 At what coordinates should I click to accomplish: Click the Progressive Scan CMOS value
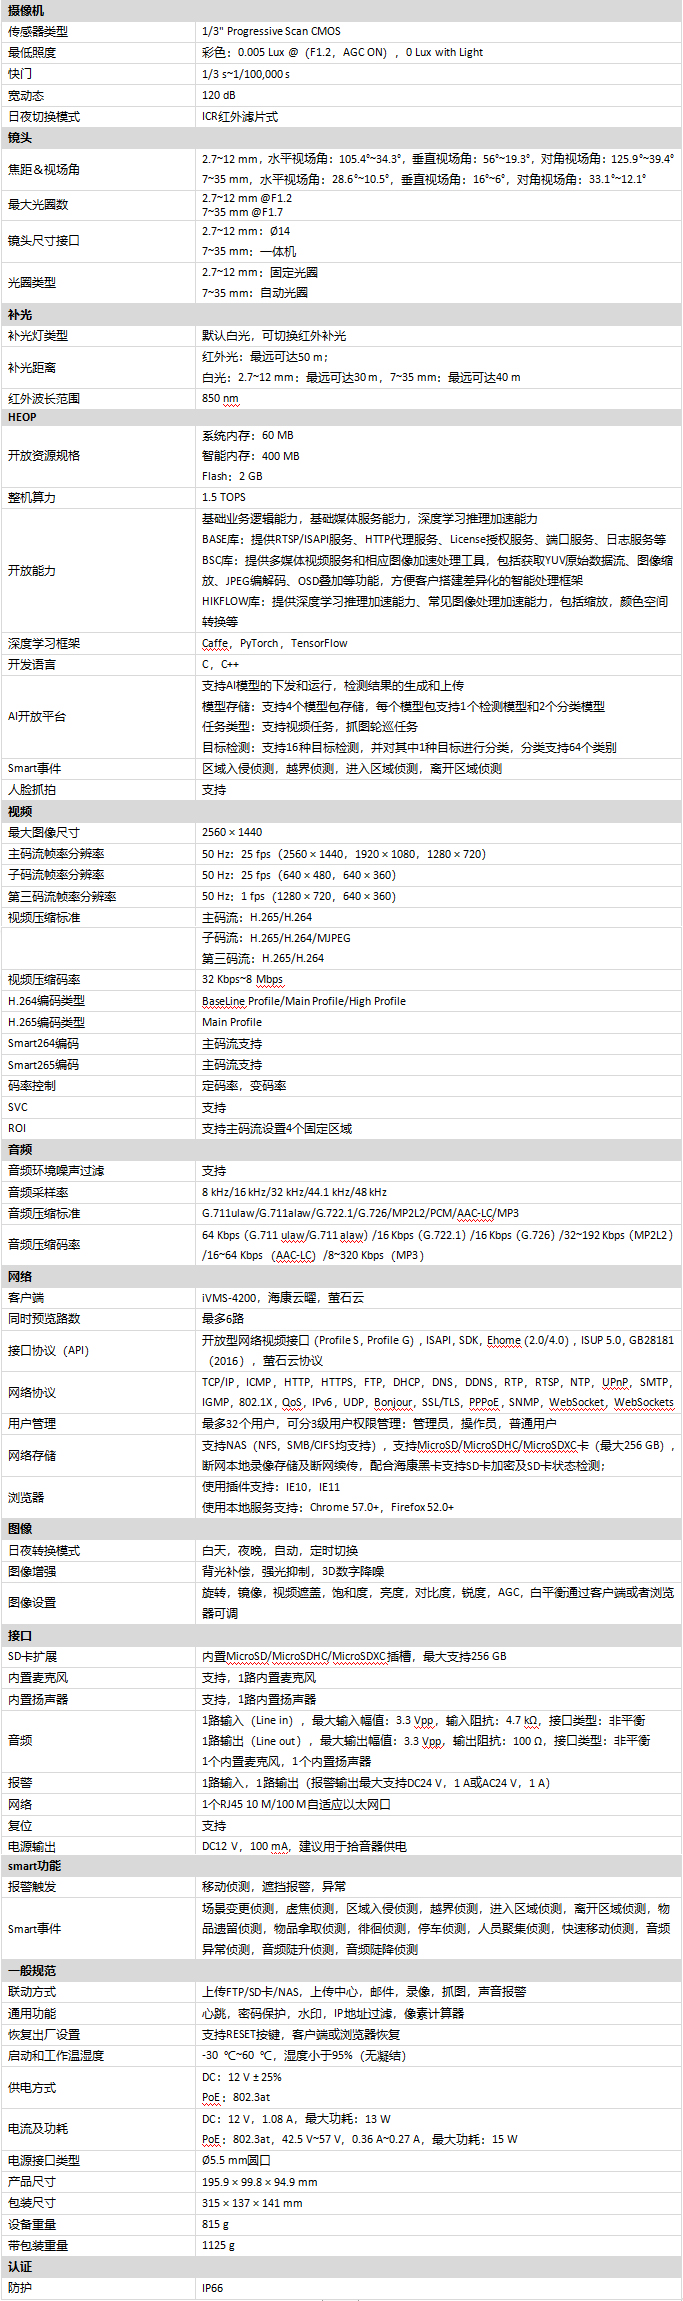pos(271,32)
